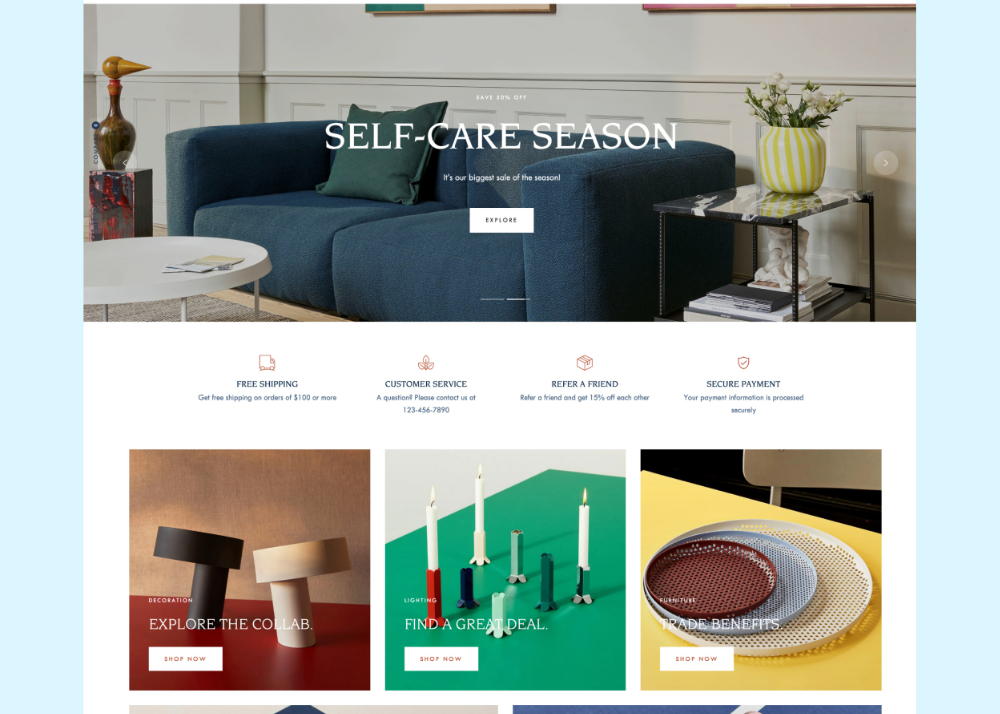
Task: Click the secure payment shield icon
Action: [x=743, y=363]
